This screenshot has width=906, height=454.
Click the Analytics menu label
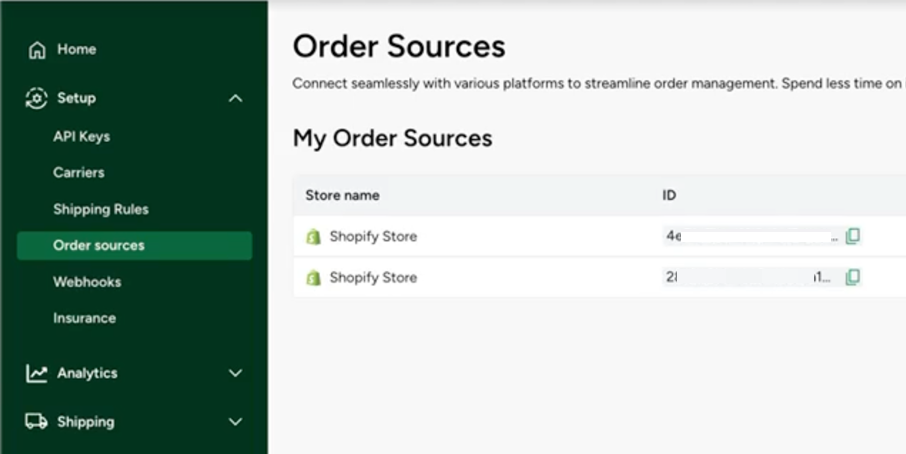87,373
